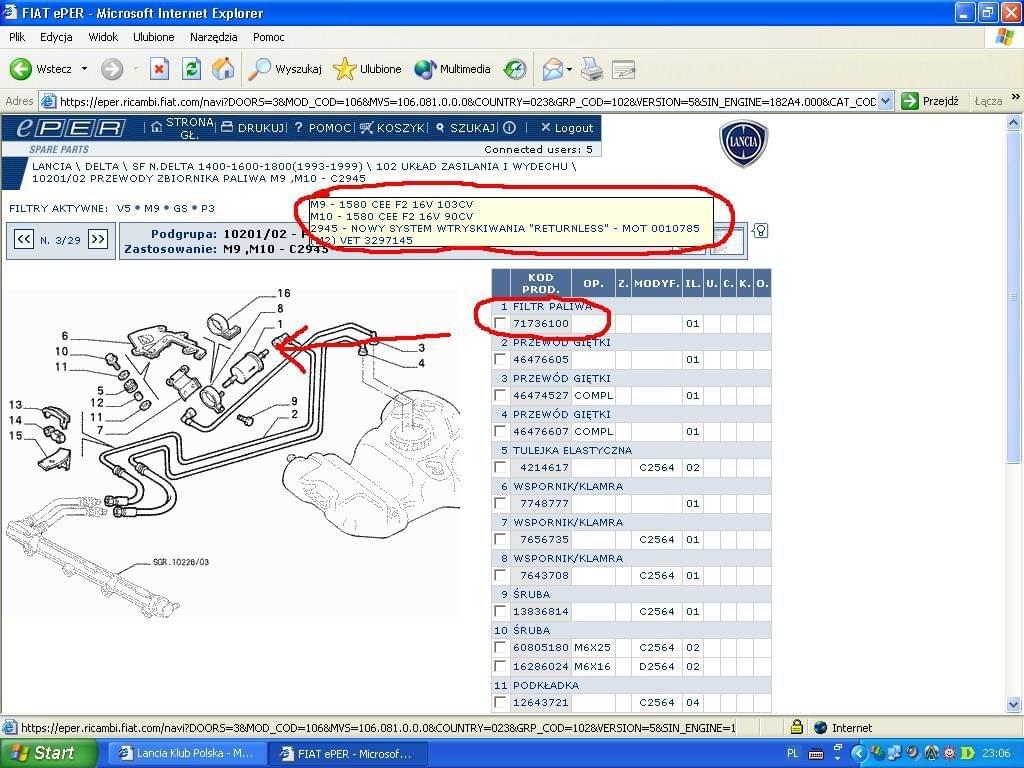Click the SZUKAJ search link
The height and width of the screenshot is (768, 1024).
(x=466, y=128)
